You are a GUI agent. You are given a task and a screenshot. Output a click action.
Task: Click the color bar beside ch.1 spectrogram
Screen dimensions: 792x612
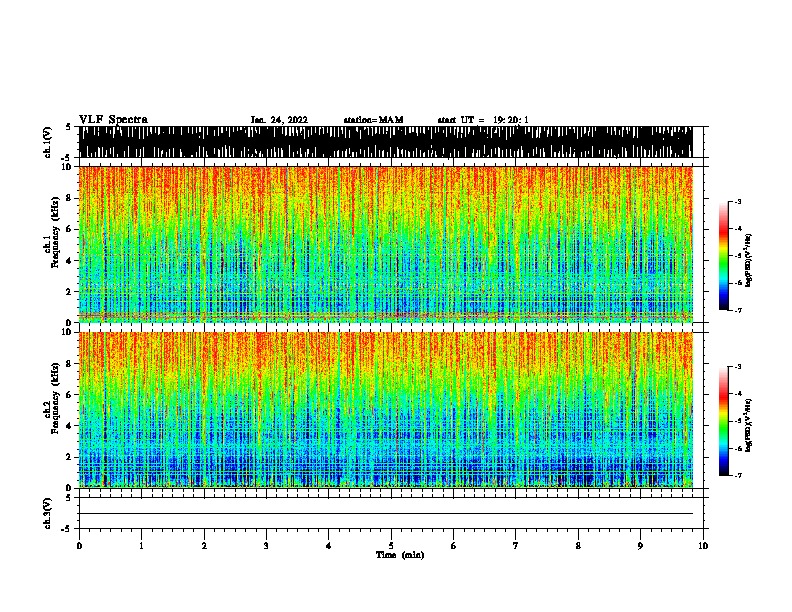point(723,256)
